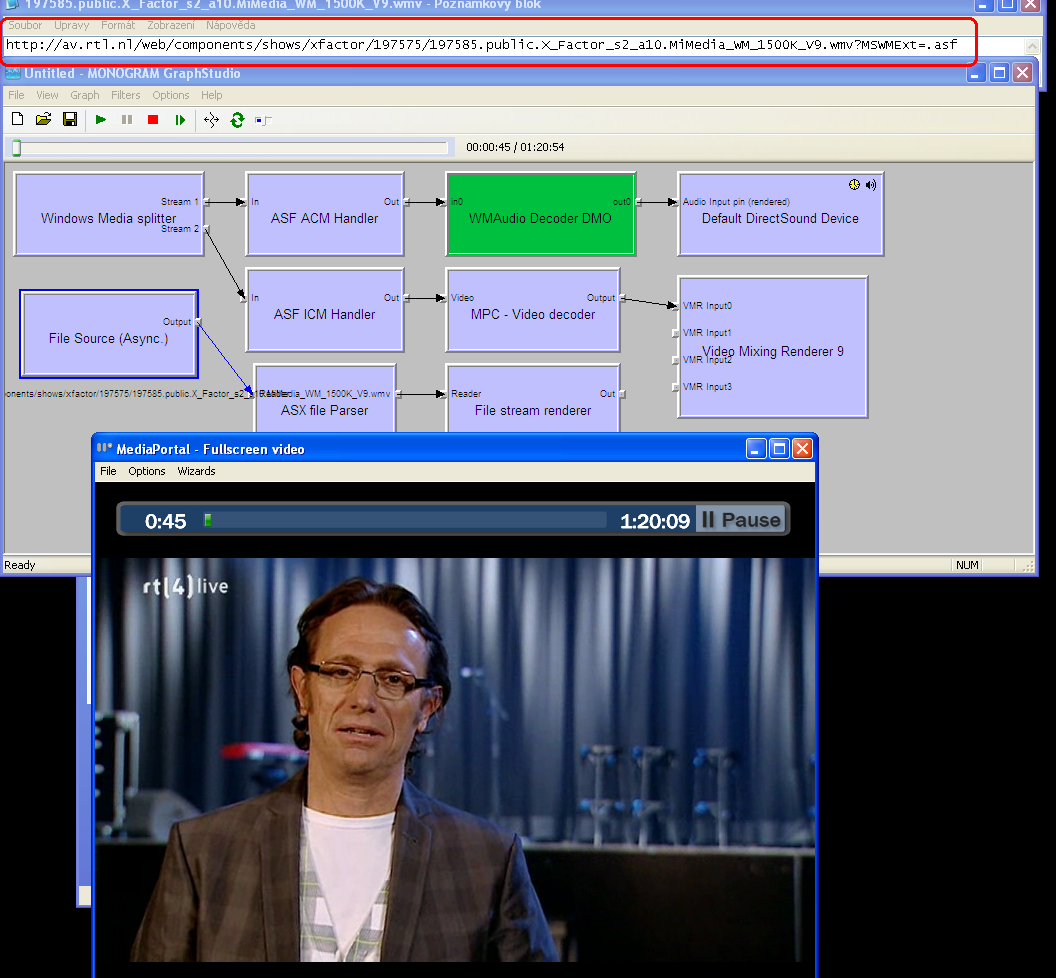Open MediaPortal Wizards menu
This screenshot has width=1056, height=978.
pos(197,471)
